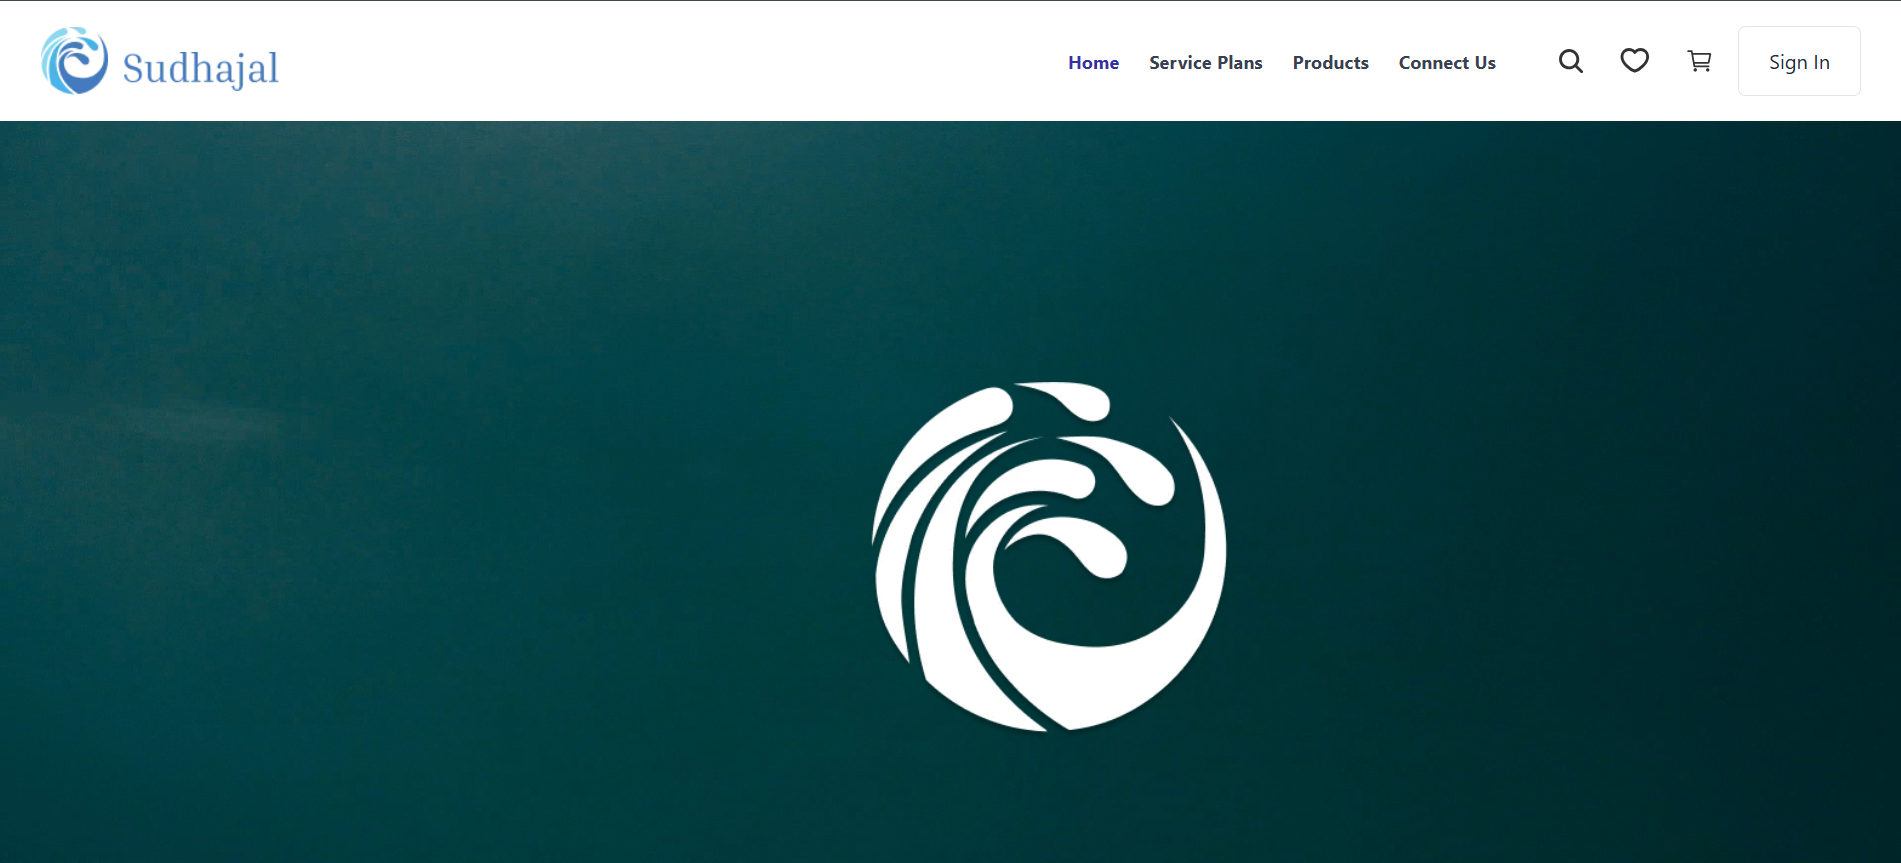Screen dimensions: 1901x863
Task: Go to the Home menu item
Action: 1093,62
